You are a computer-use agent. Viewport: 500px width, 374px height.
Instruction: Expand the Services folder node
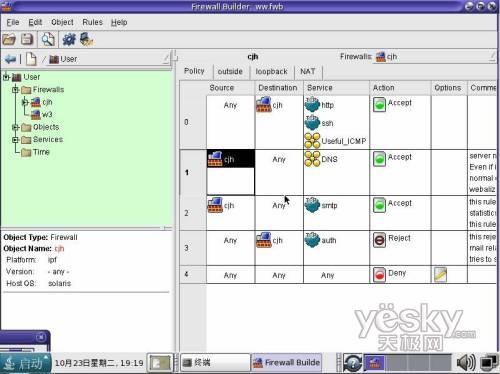(x=15, y=140)
